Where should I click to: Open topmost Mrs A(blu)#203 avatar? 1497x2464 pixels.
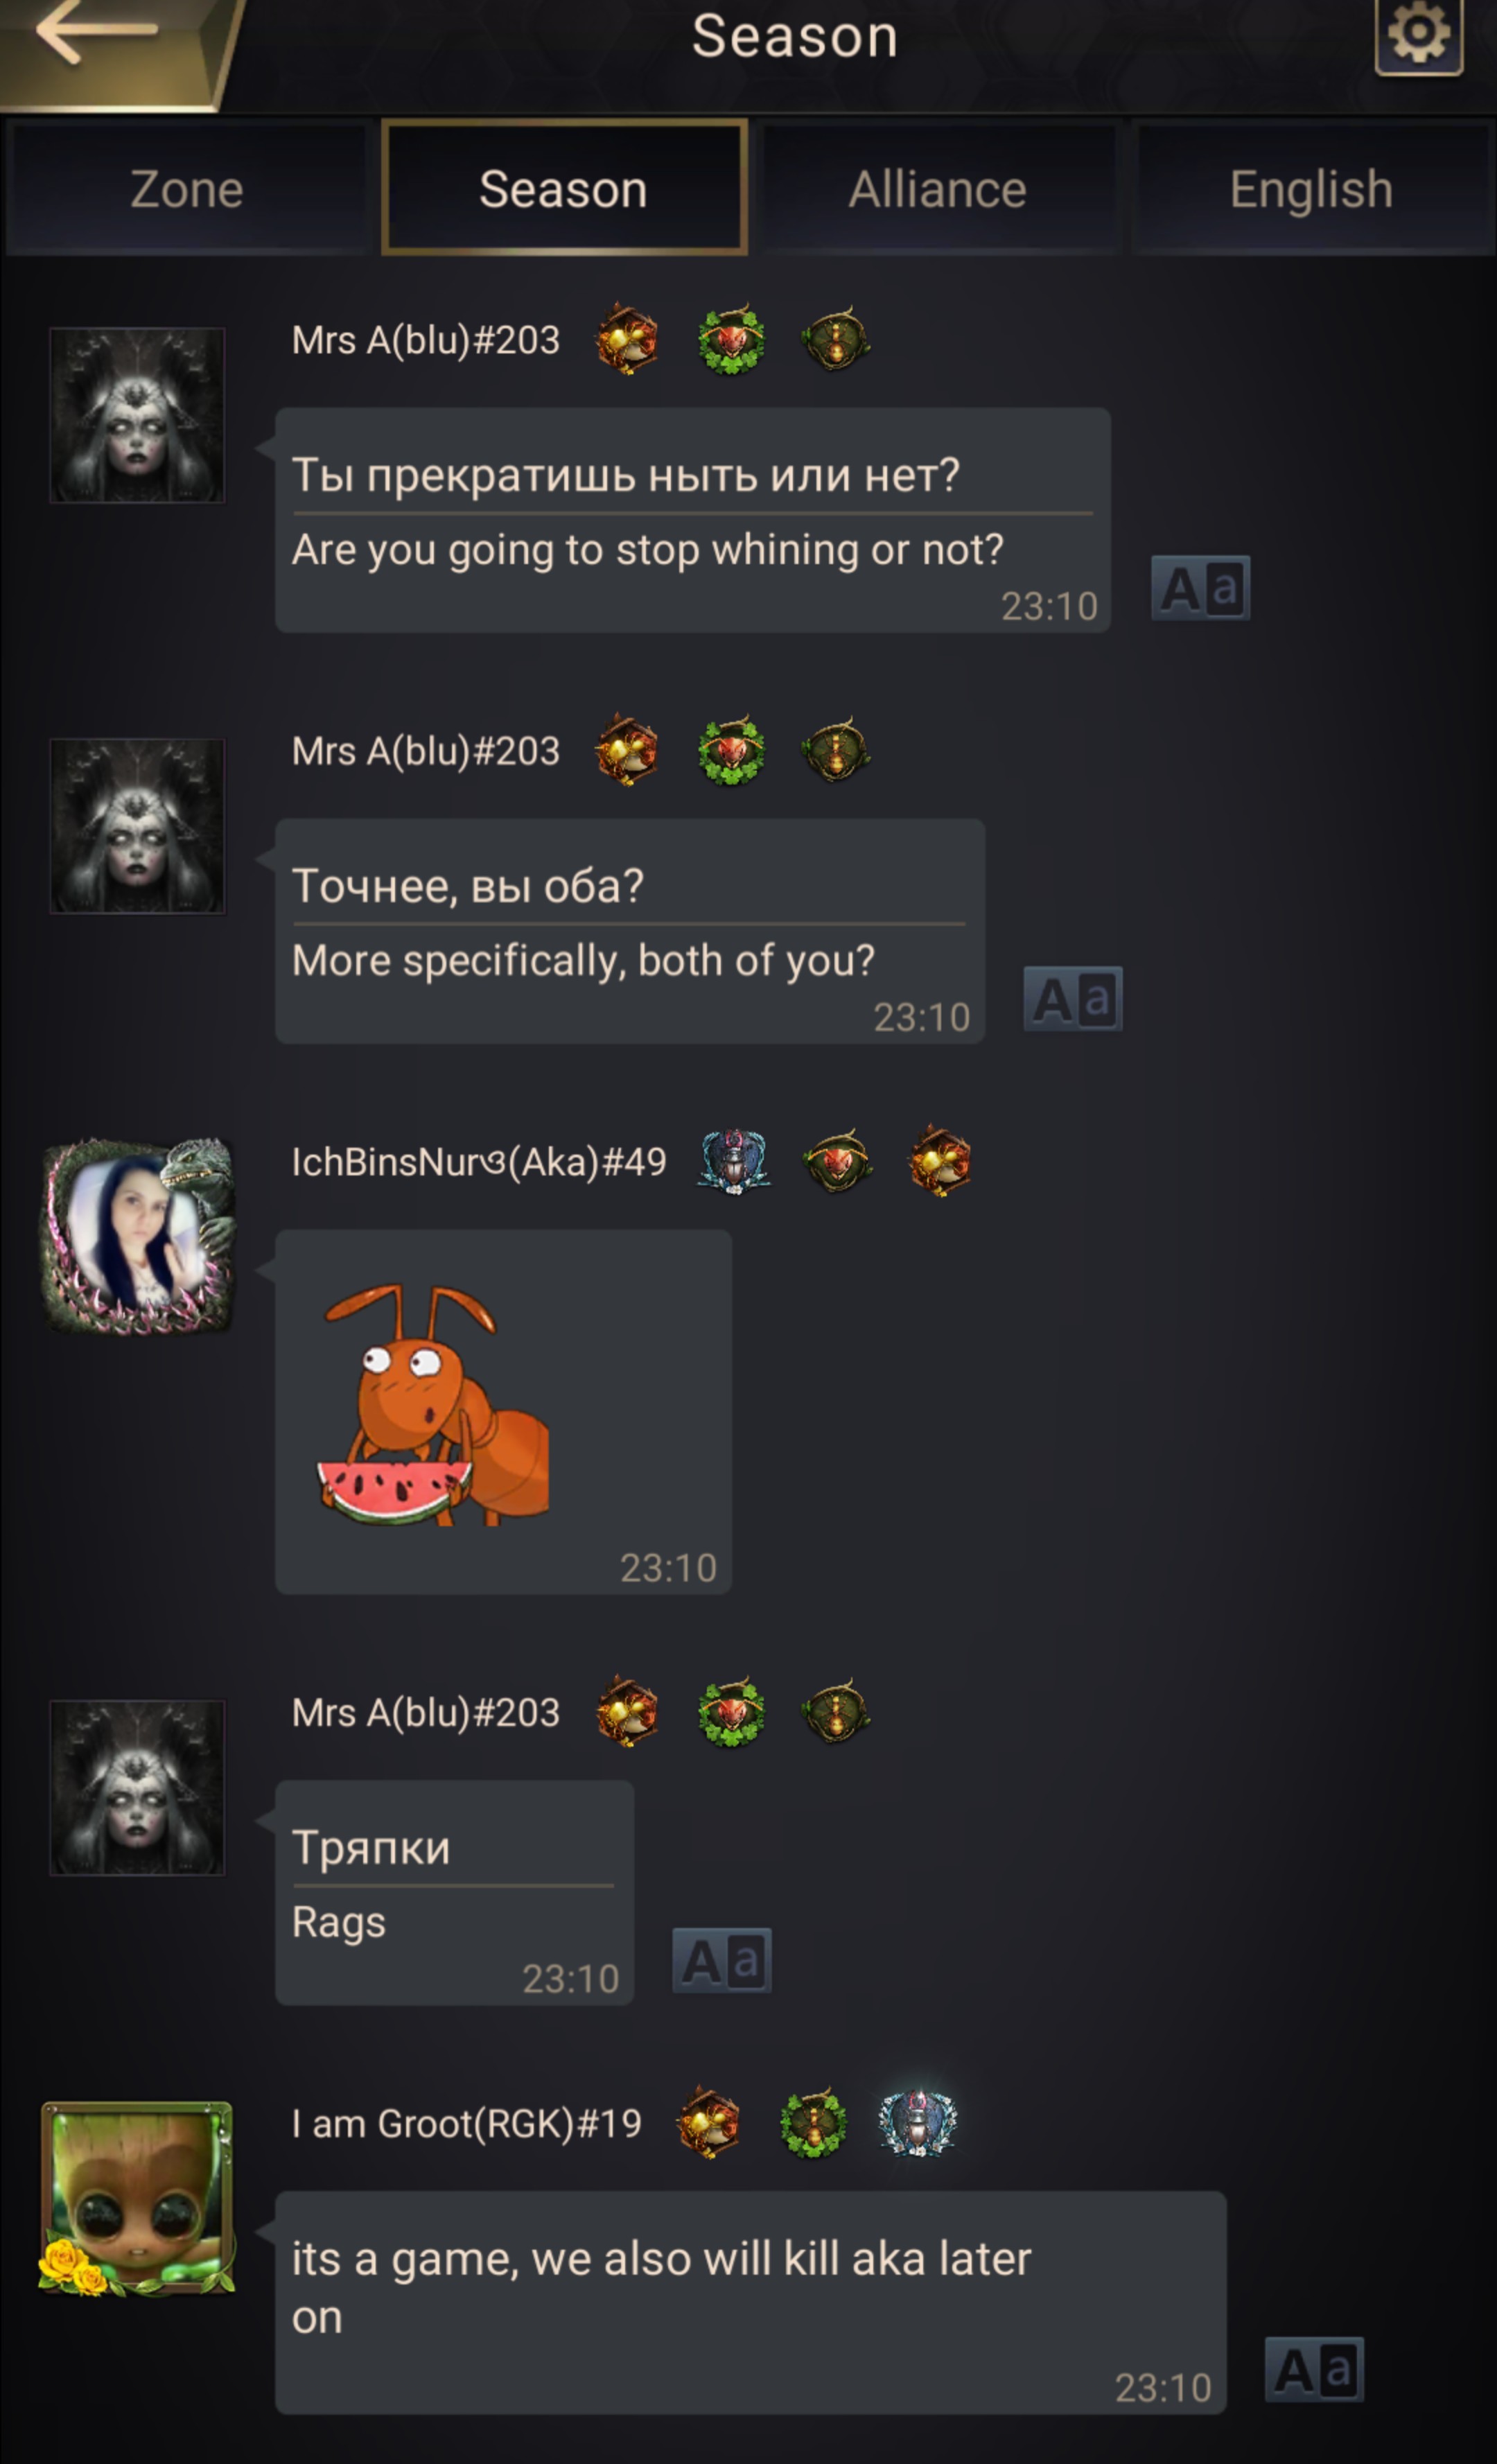(x=137, y=415)
